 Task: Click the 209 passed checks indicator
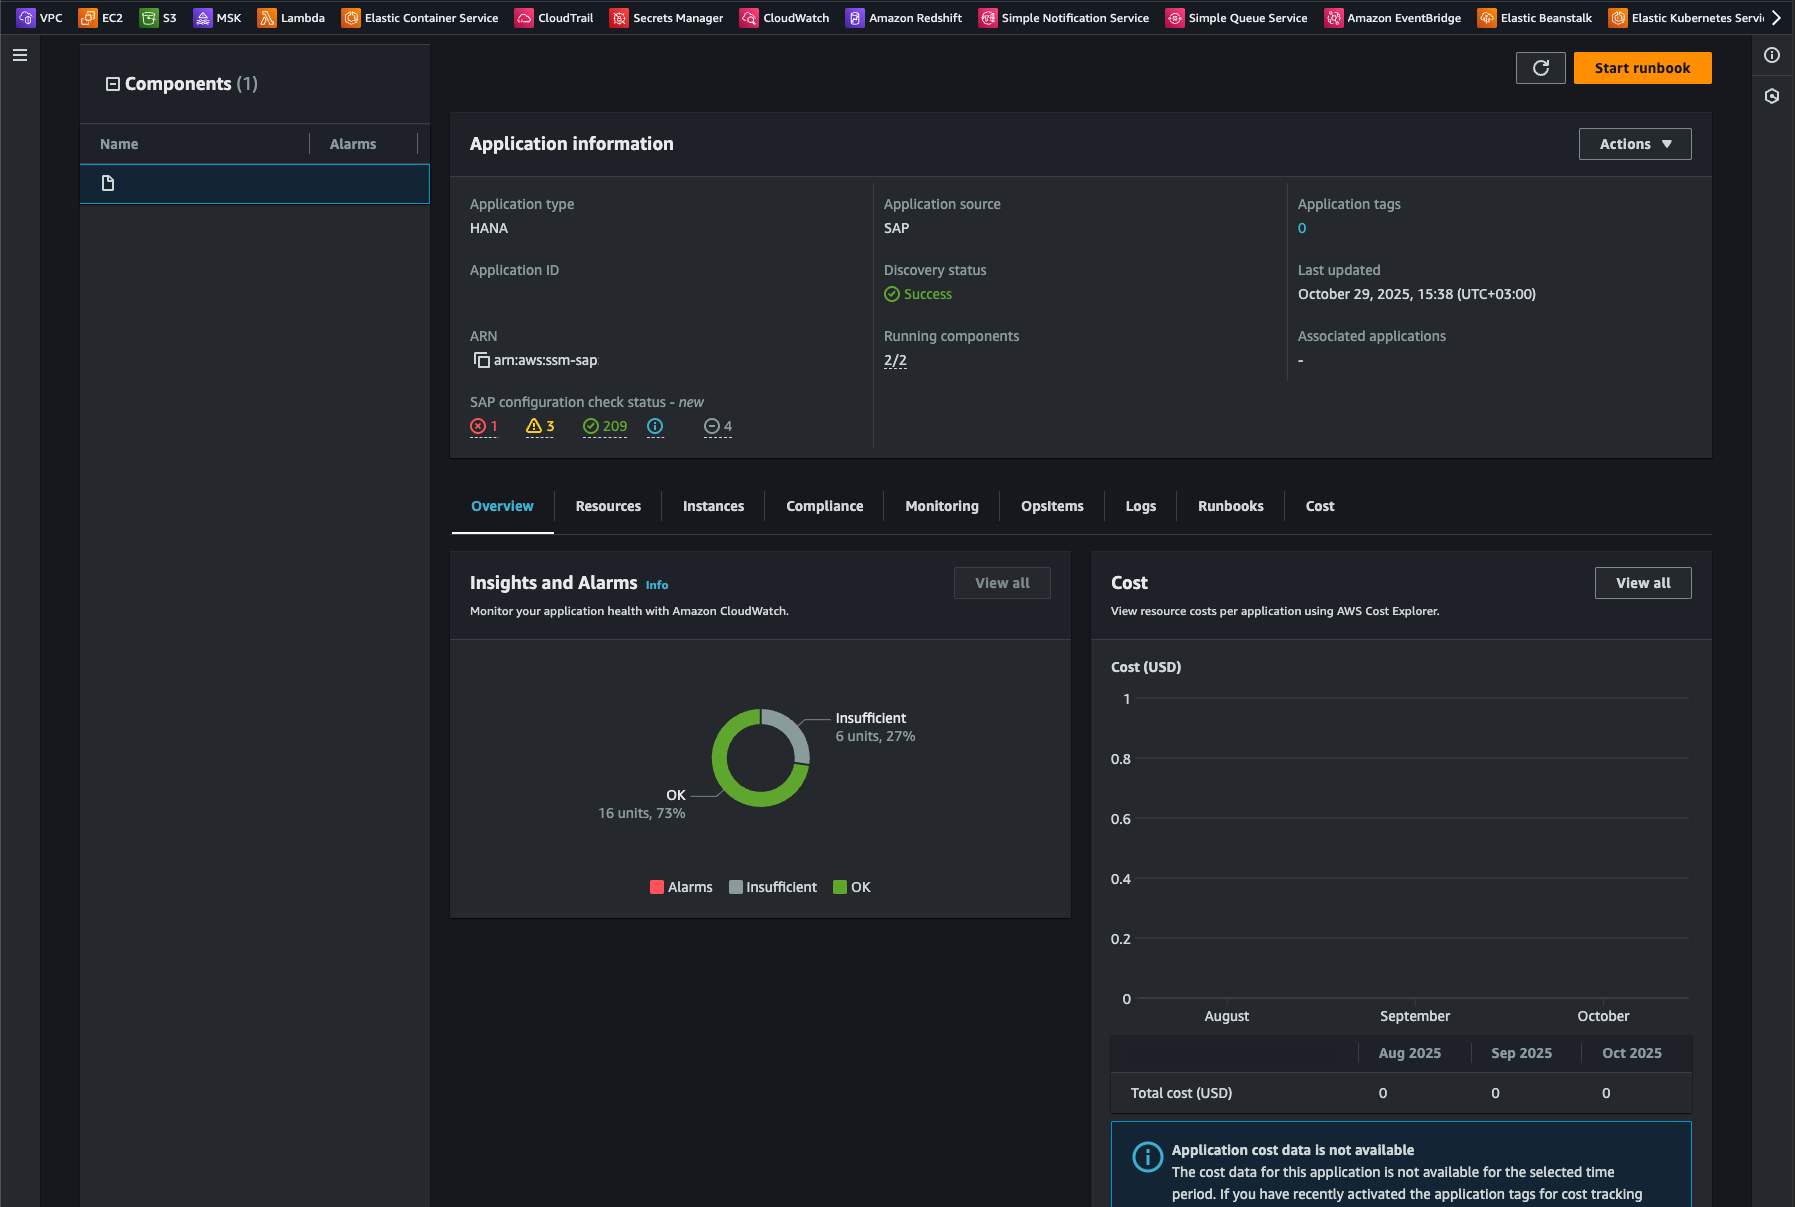click(x=605, y=427)
